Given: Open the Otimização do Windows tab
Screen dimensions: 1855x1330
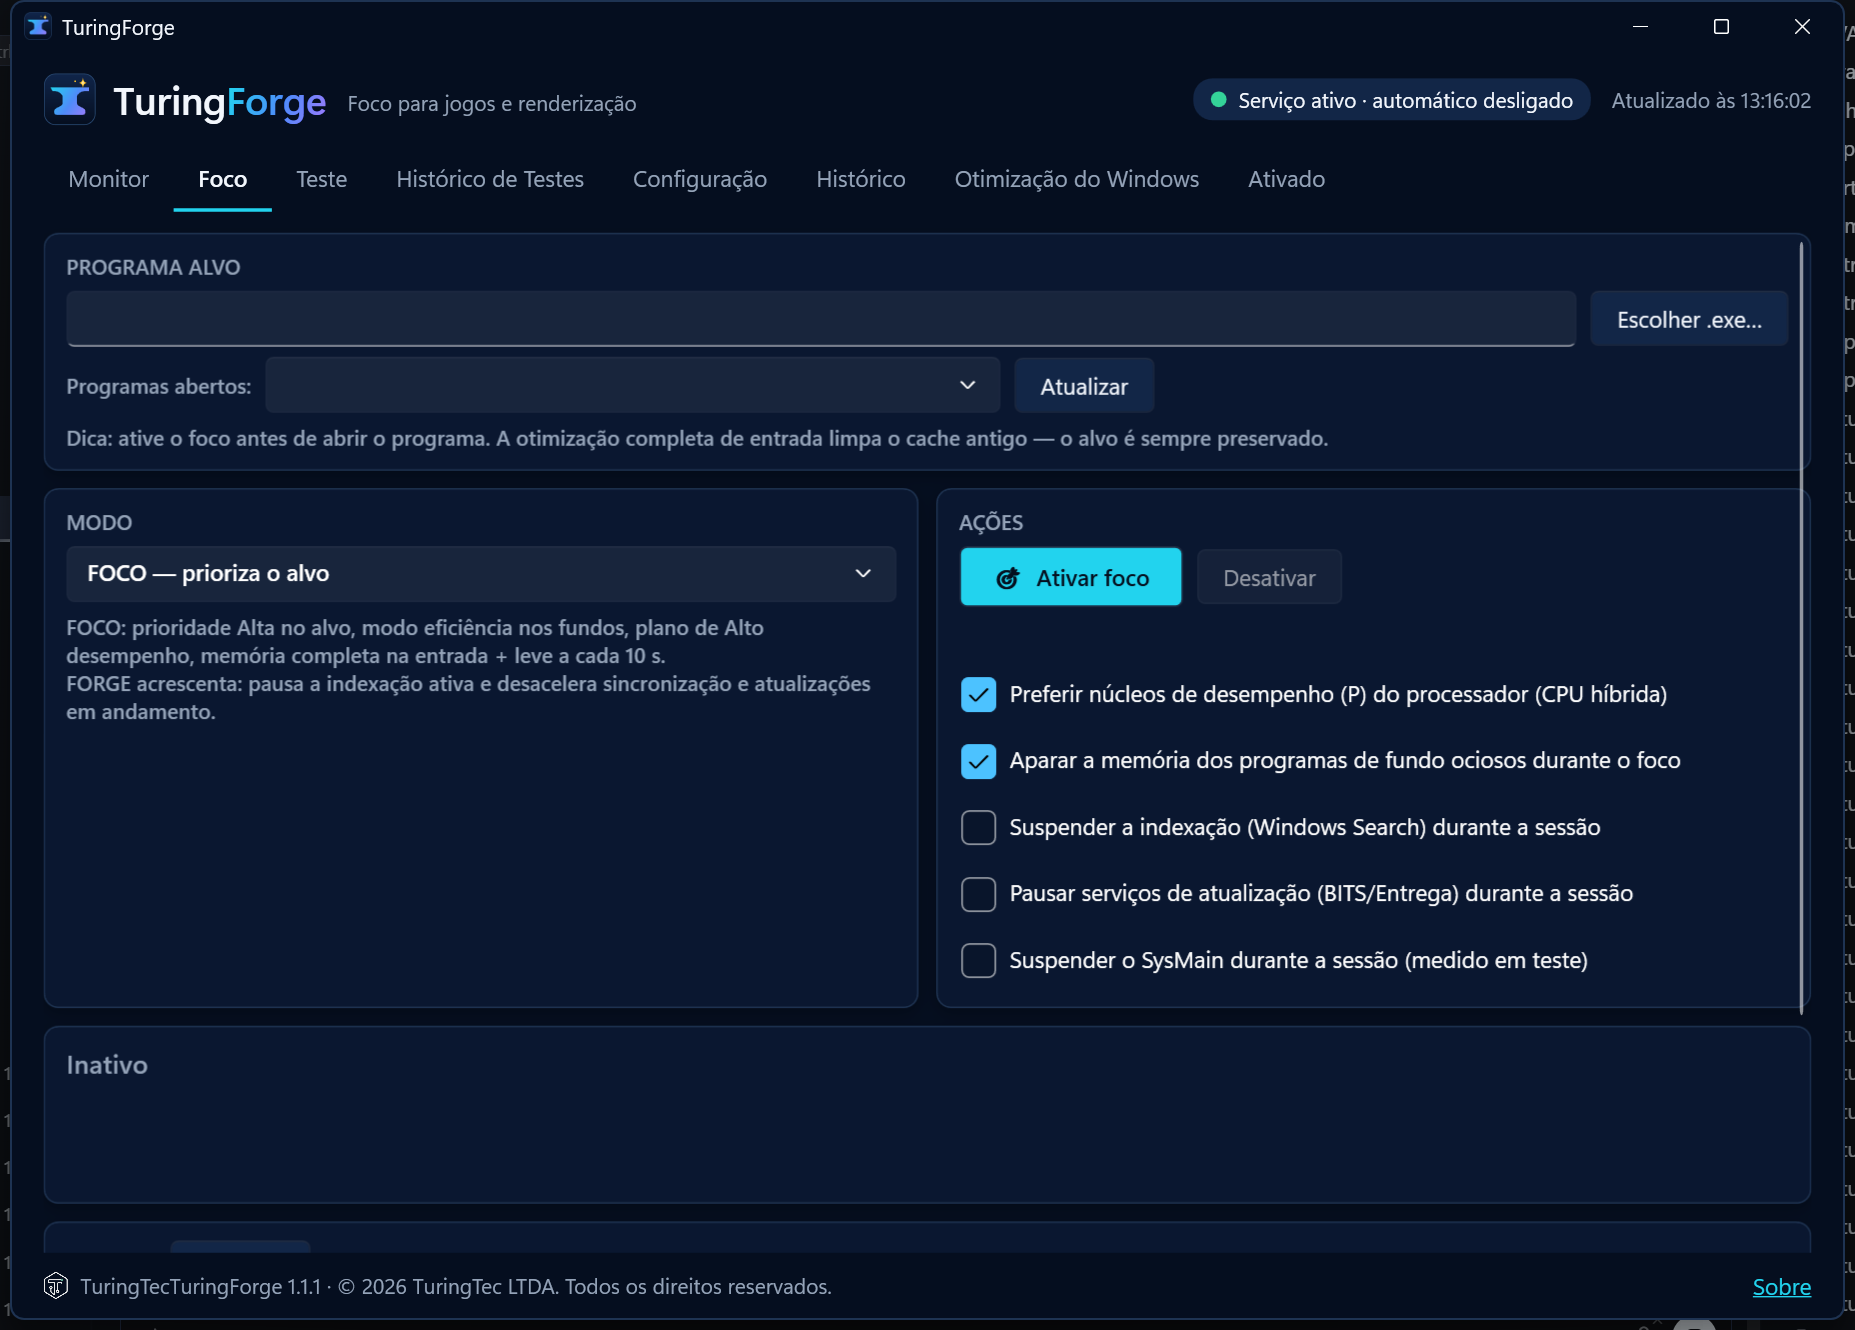Looking at the screenshot, I should 1076,179.
